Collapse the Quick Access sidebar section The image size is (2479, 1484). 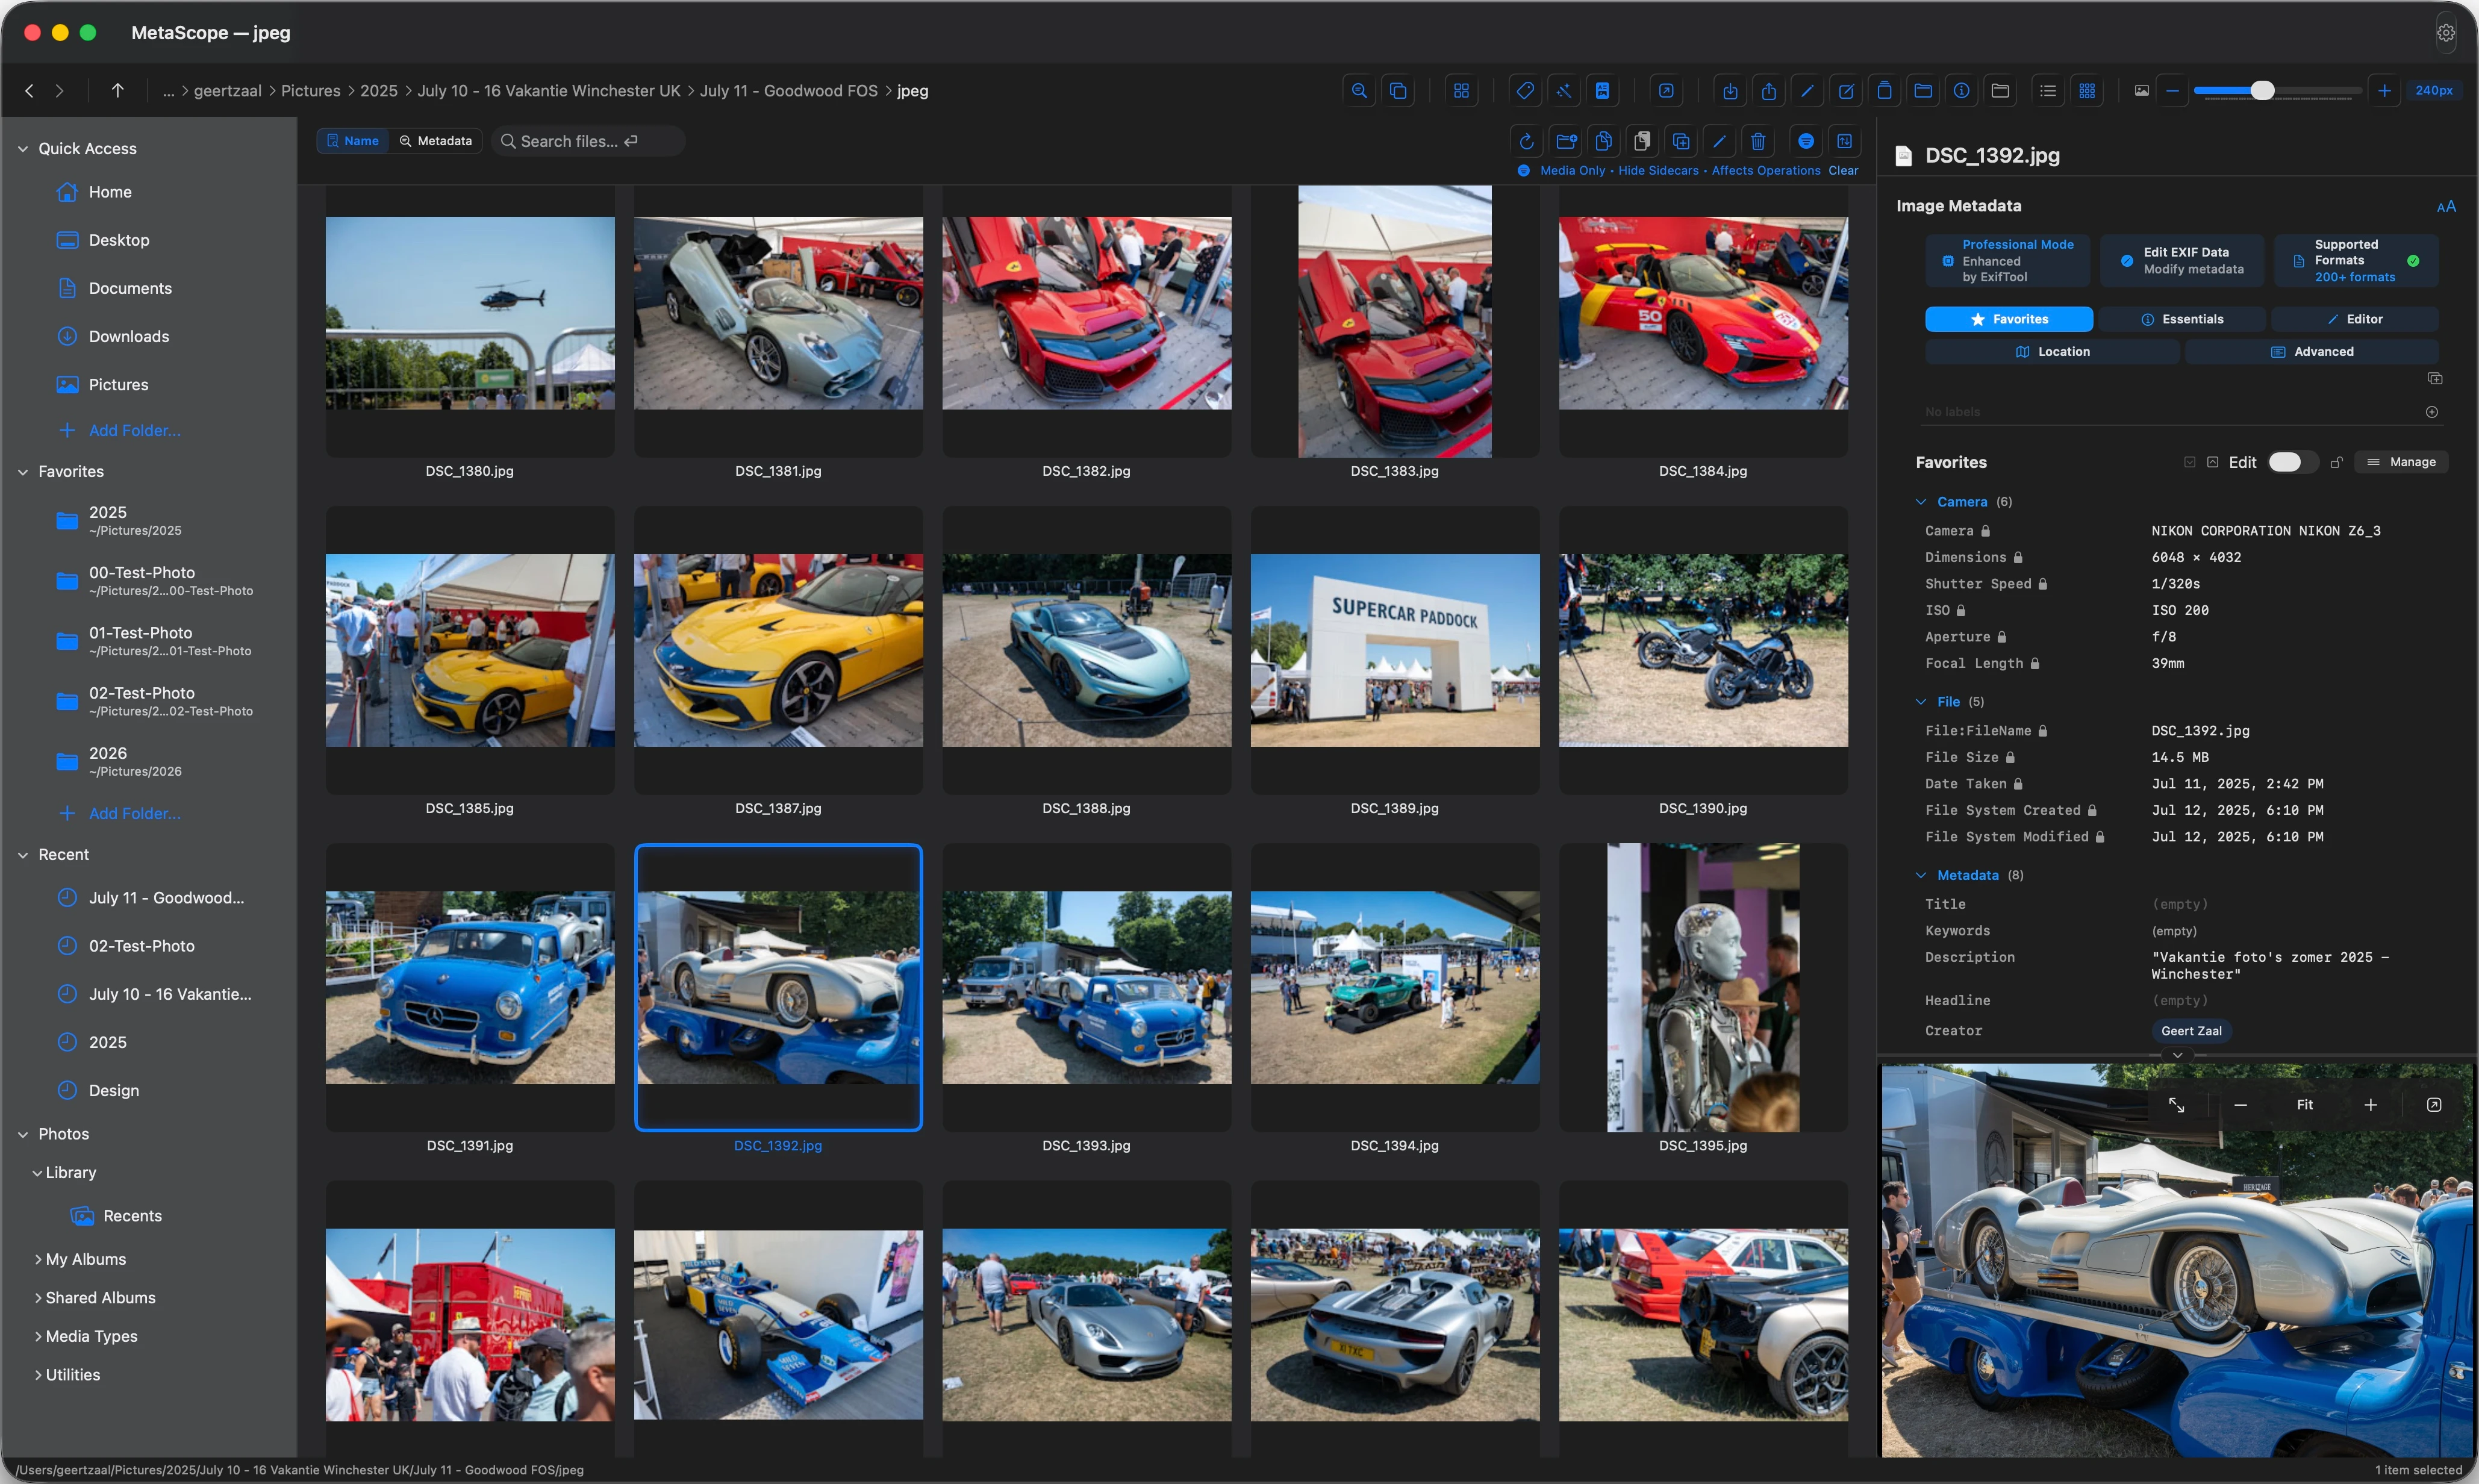click(x=23, y=149)
